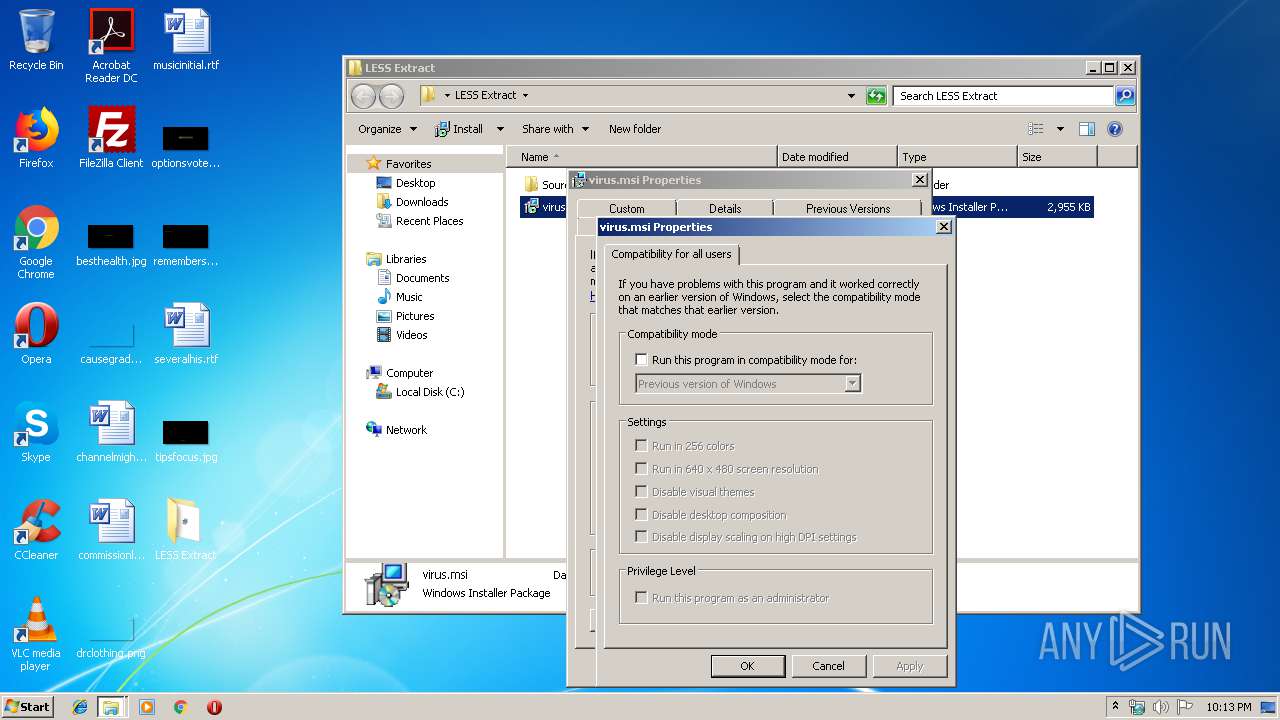The height and width of the screenshot is (720, 1280).
Task: Toggle Disable visual themes checkbox
Action: (641, 492)
